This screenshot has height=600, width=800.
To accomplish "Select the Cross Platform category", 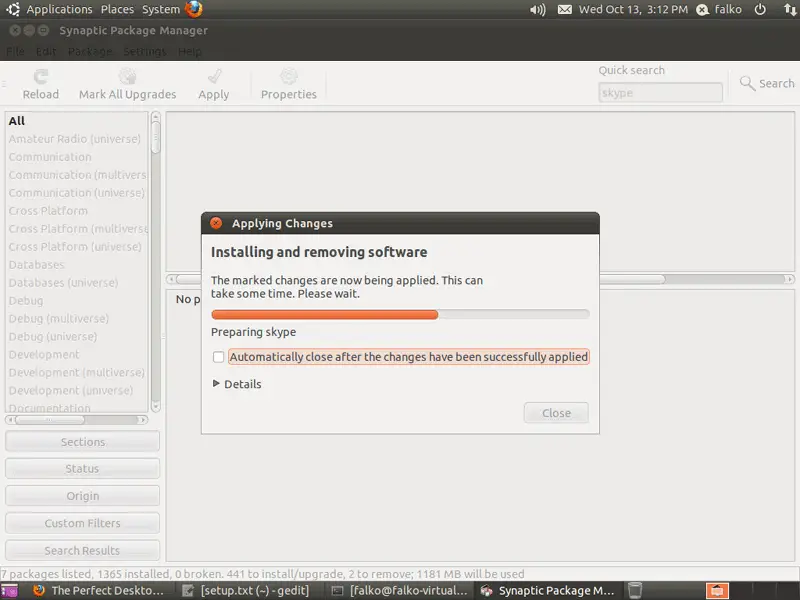I will (77, 211).
